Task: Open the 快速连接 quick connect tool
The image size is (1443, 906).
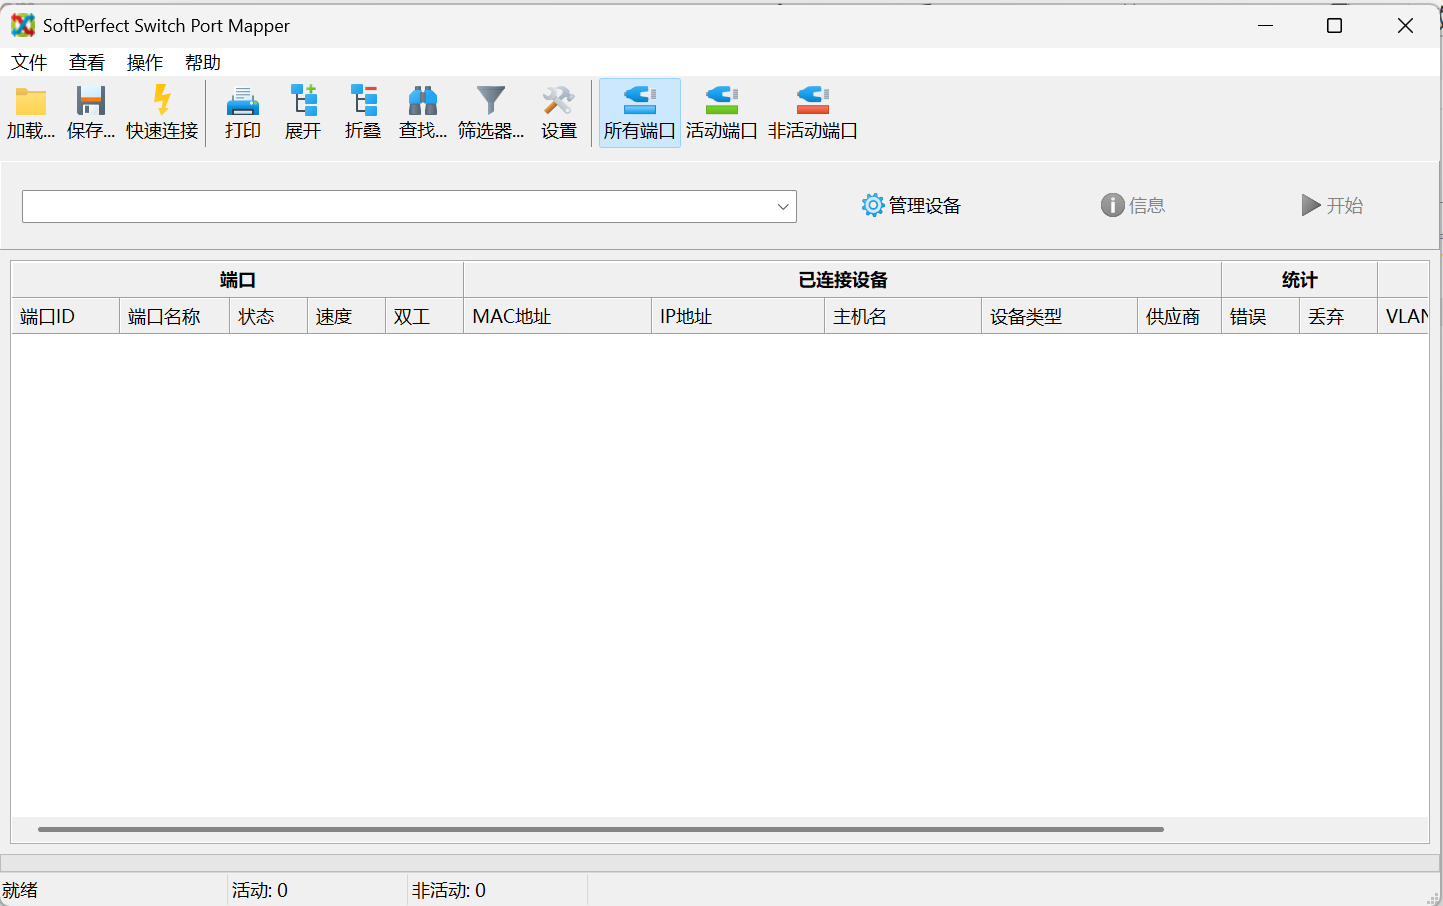Action: tap(160, 112)
